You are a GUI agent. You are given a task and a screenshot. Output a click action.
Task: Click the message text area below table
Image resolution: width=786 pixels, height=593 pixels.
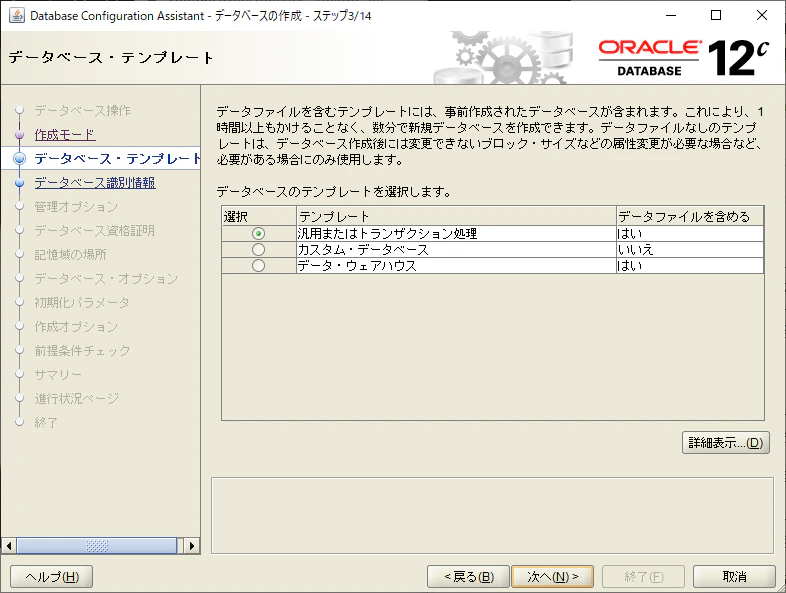pyautogui.click(x=492, y=516)
